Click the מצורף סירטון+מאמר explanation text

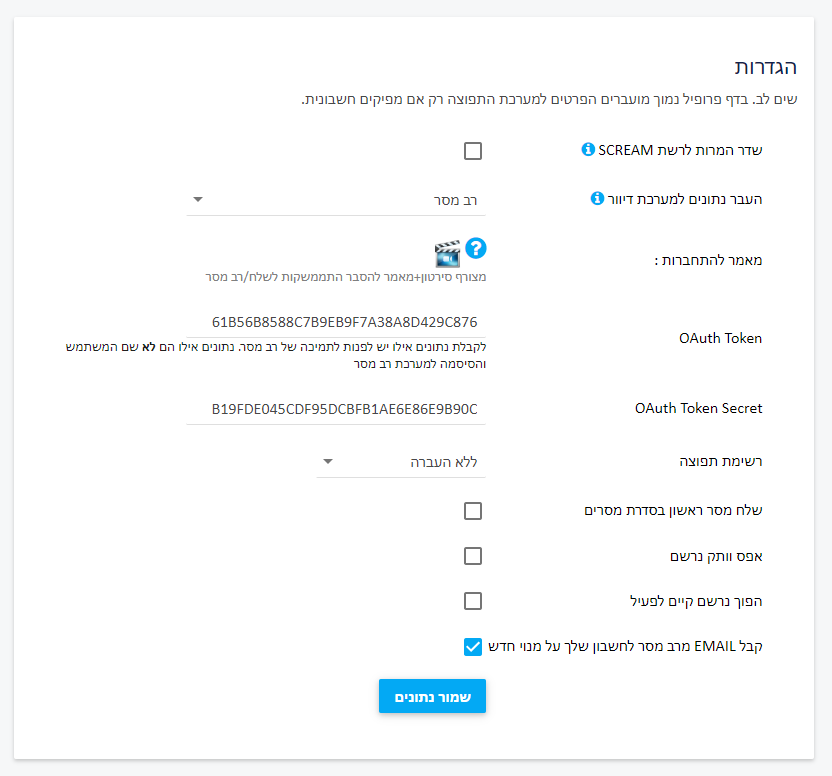[346, 277]
